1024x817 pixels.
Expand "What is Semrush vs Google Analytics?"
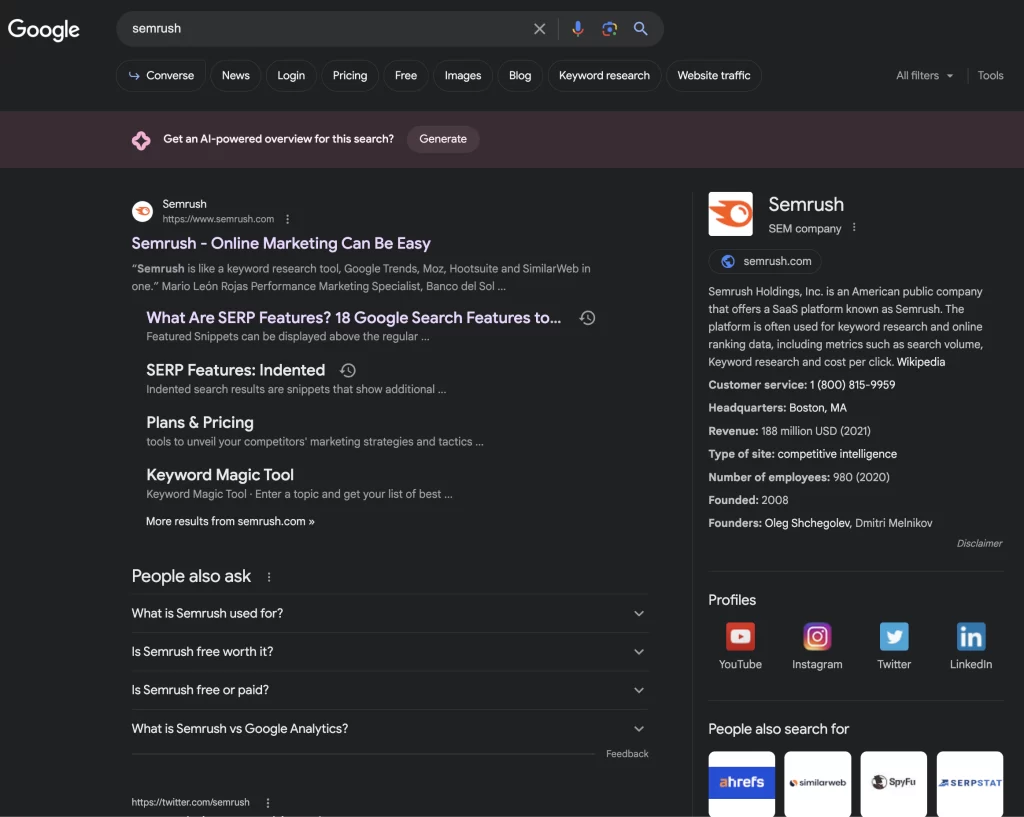pos(389,729)
